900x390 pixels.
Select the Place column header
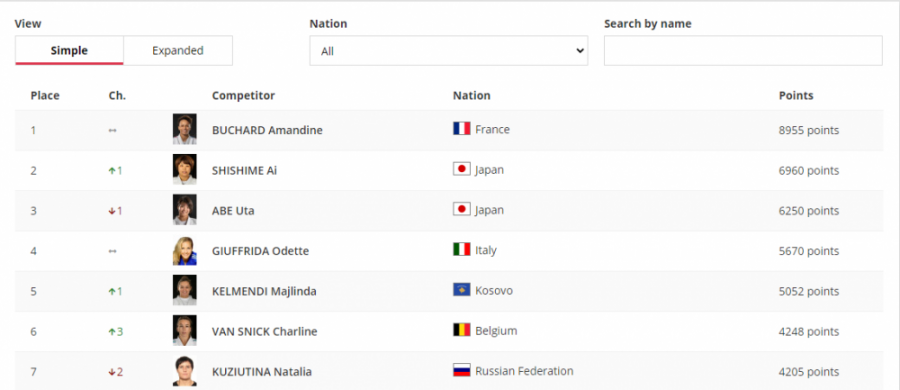45,95
